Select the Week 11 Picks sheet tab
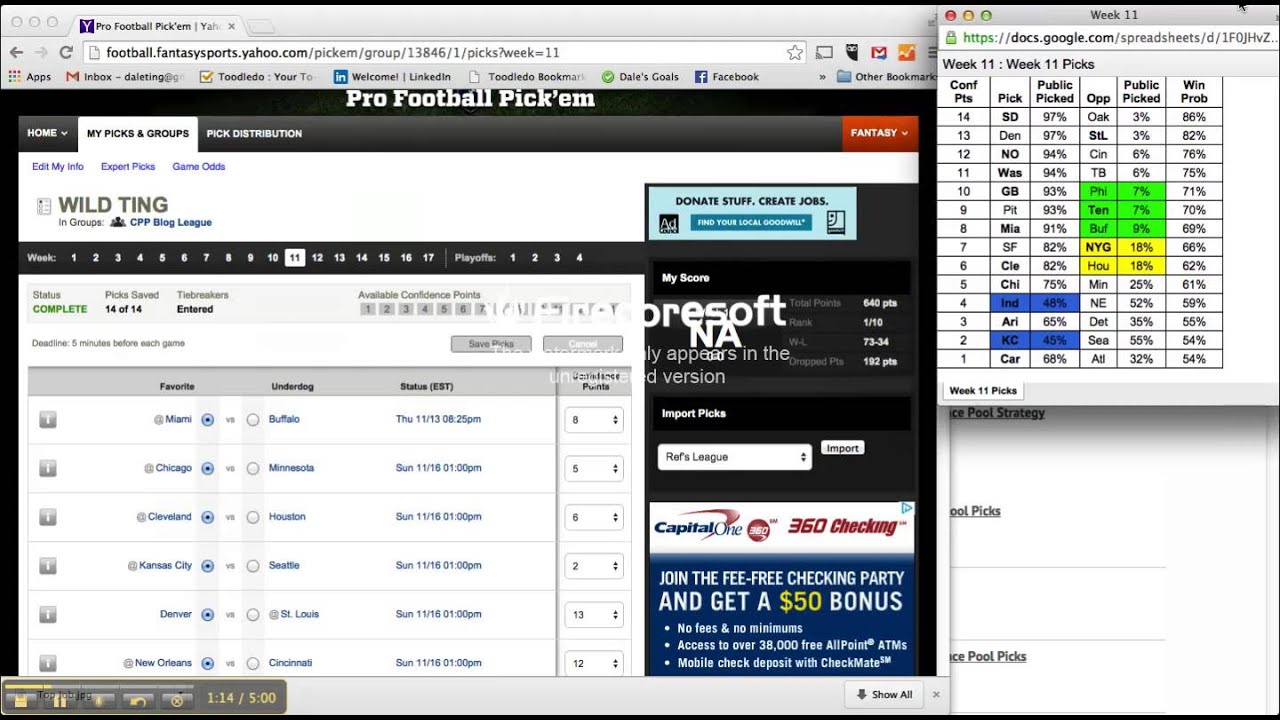 pyautogui.click(x=982, y=391)
